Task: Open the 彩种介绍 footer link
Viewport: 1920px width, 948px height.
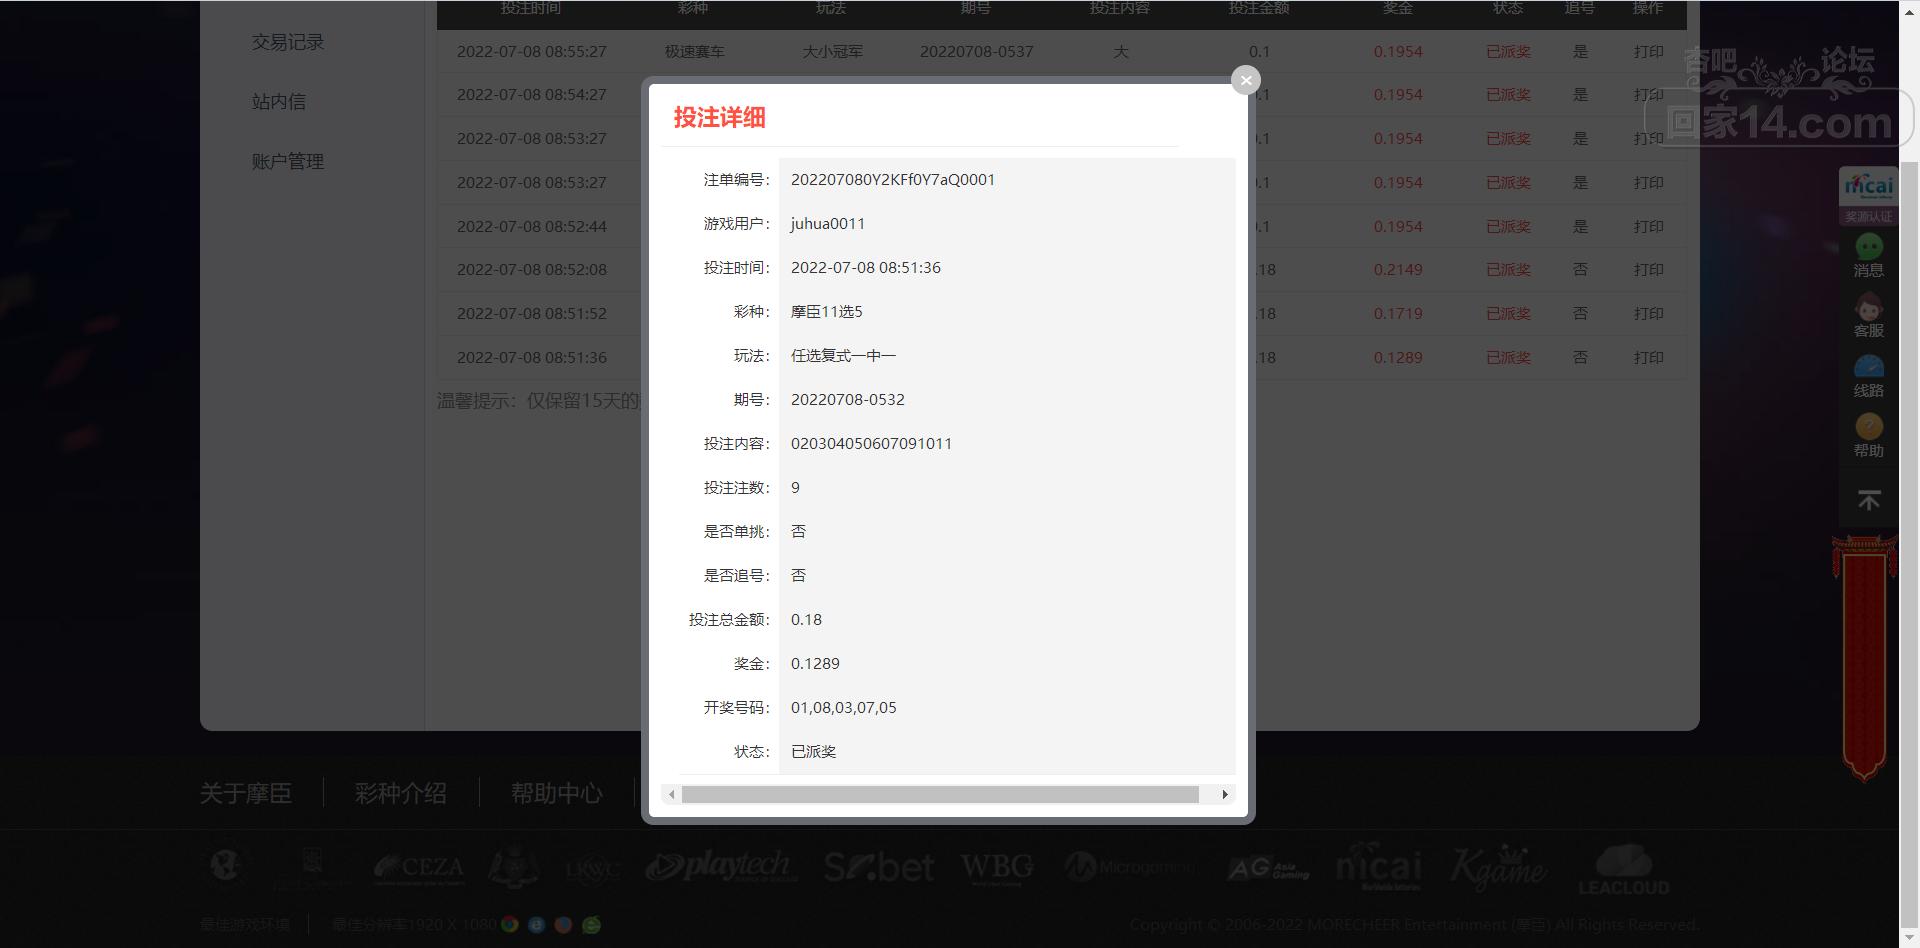Action: [400, 793]
